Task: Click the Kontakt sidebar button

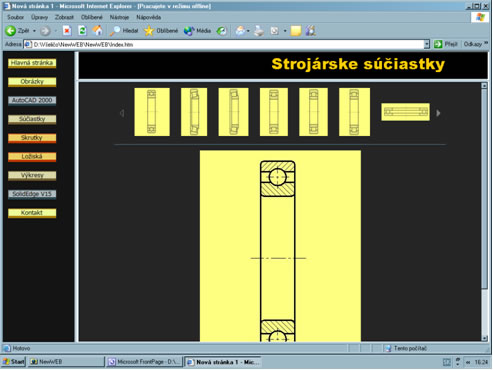Action: pos(32,213)
